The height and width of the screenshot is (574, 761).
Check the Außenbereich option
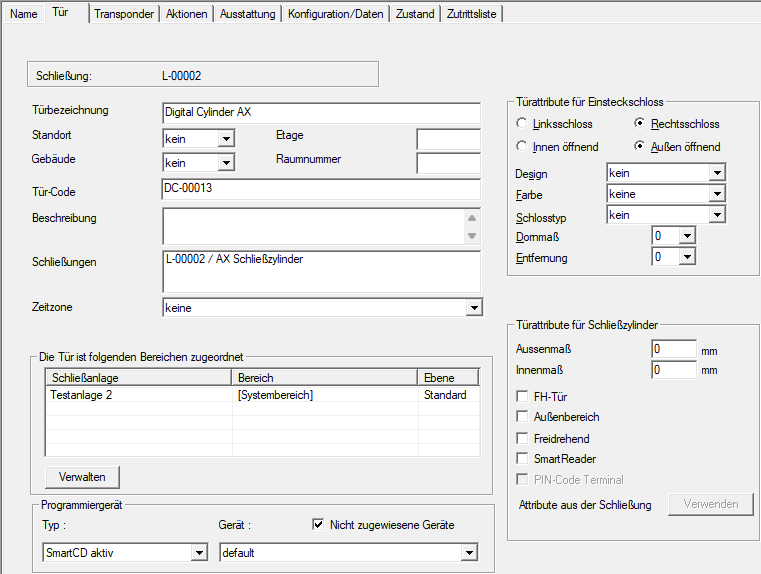point(522,417)
